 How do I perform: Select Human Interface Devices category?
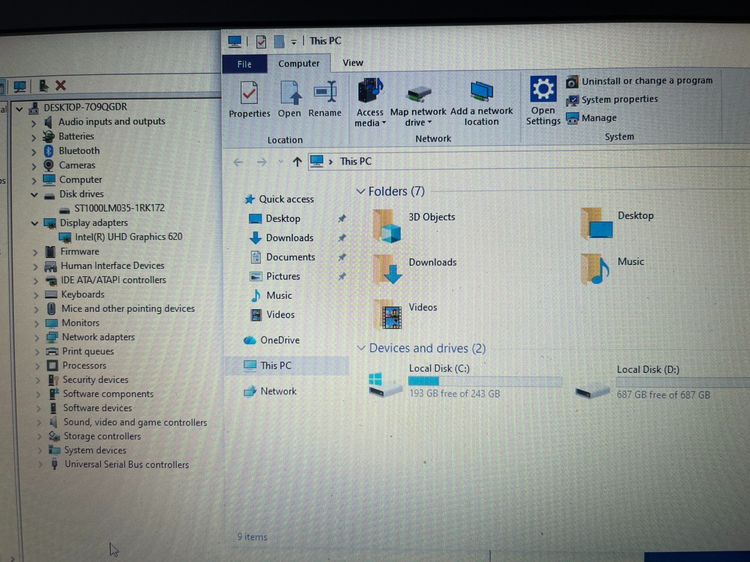(104, 266)
